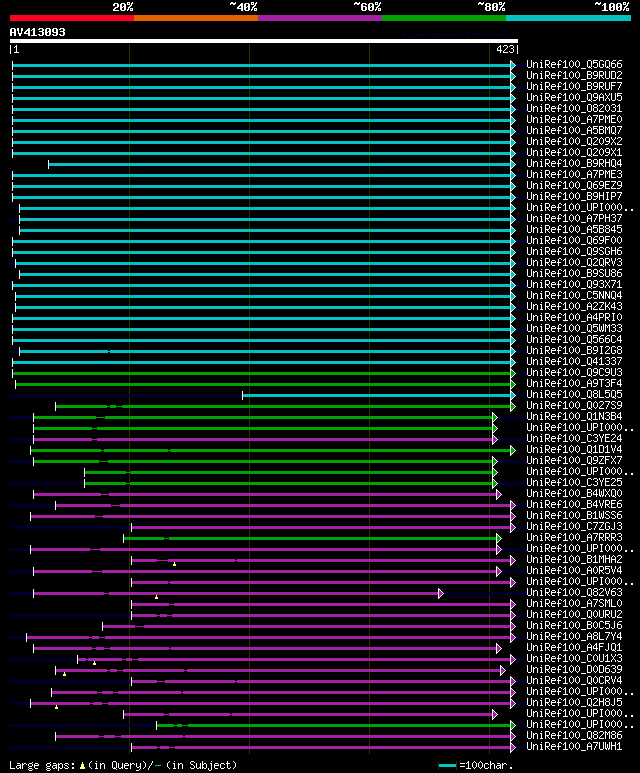Select the UniRef100_Q1N3B4 label
640x773 pixels.
574,417
